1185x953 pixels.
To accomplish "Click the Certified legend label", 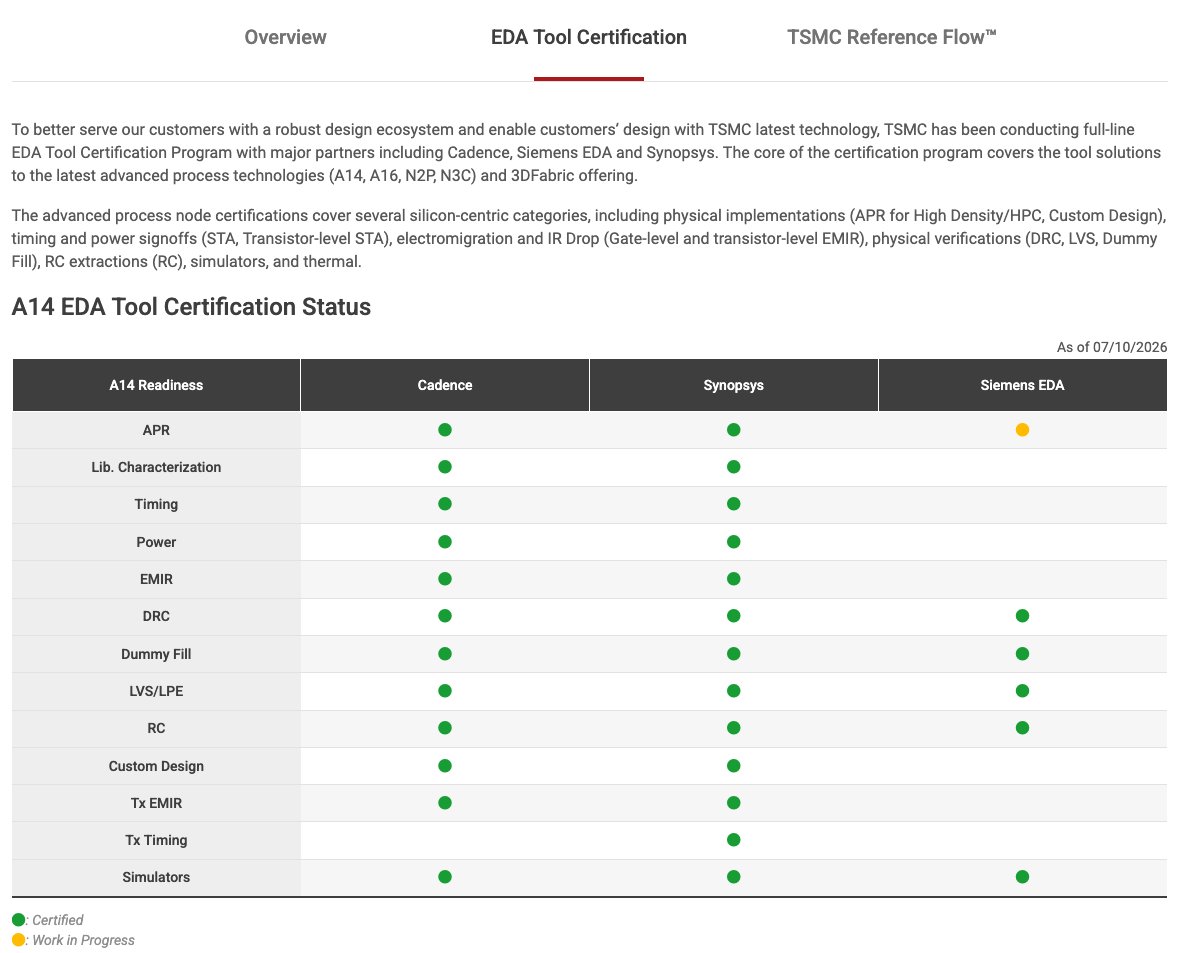I will [x=57, y=920].
